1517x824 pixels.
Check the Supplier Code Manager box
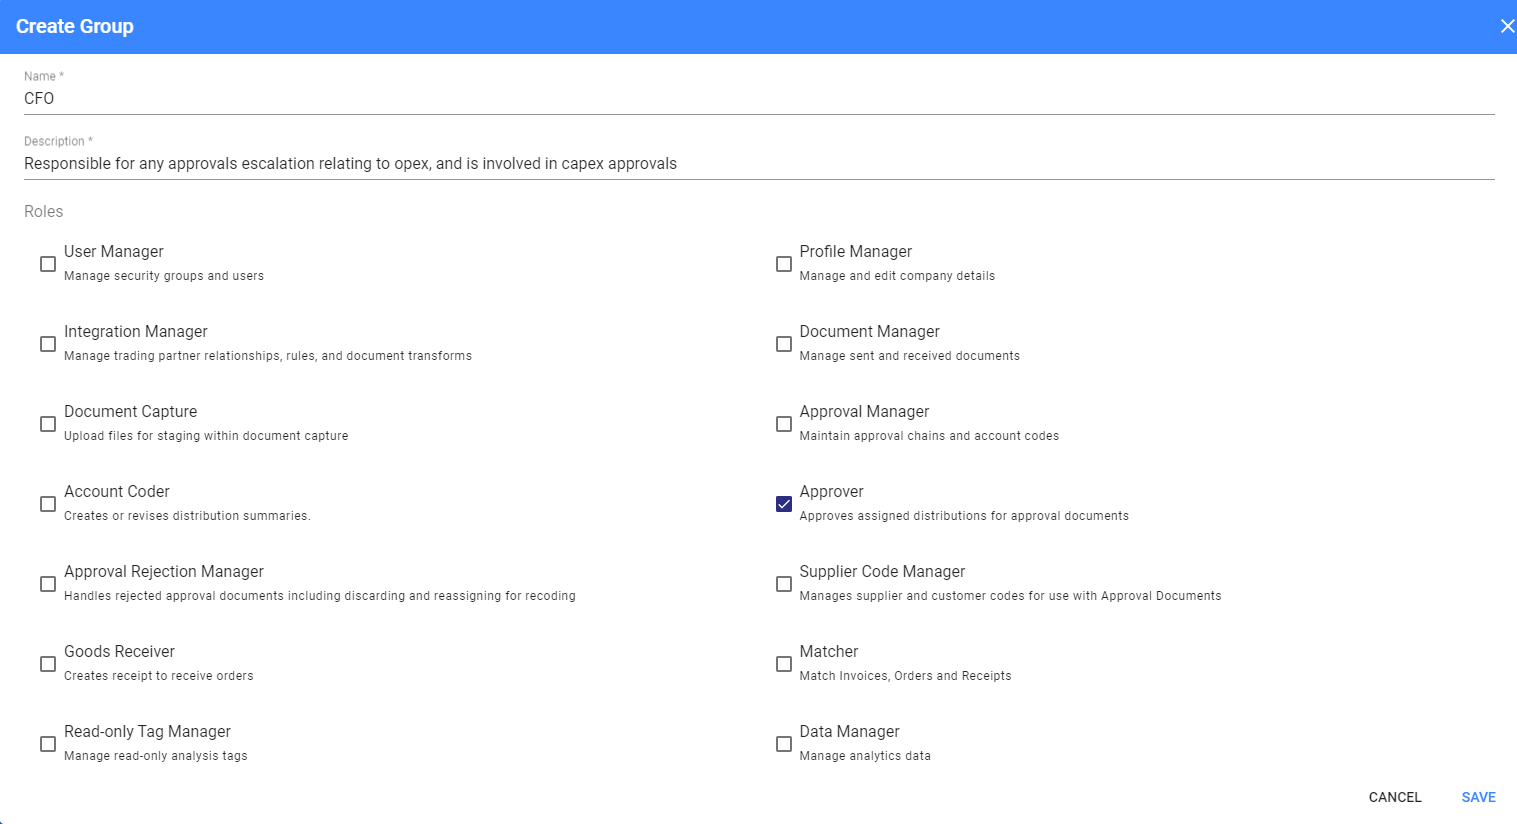tap(784, 584)
